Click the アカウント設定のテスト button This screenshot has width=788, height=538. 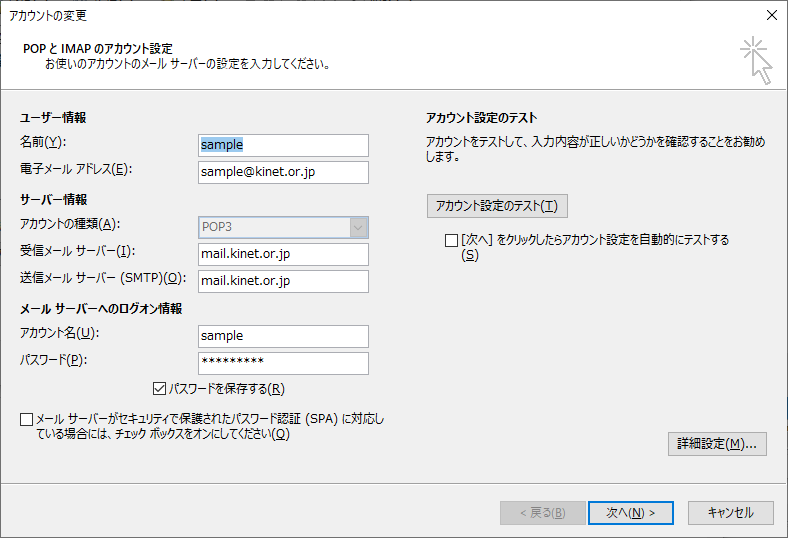click(497, 206)
